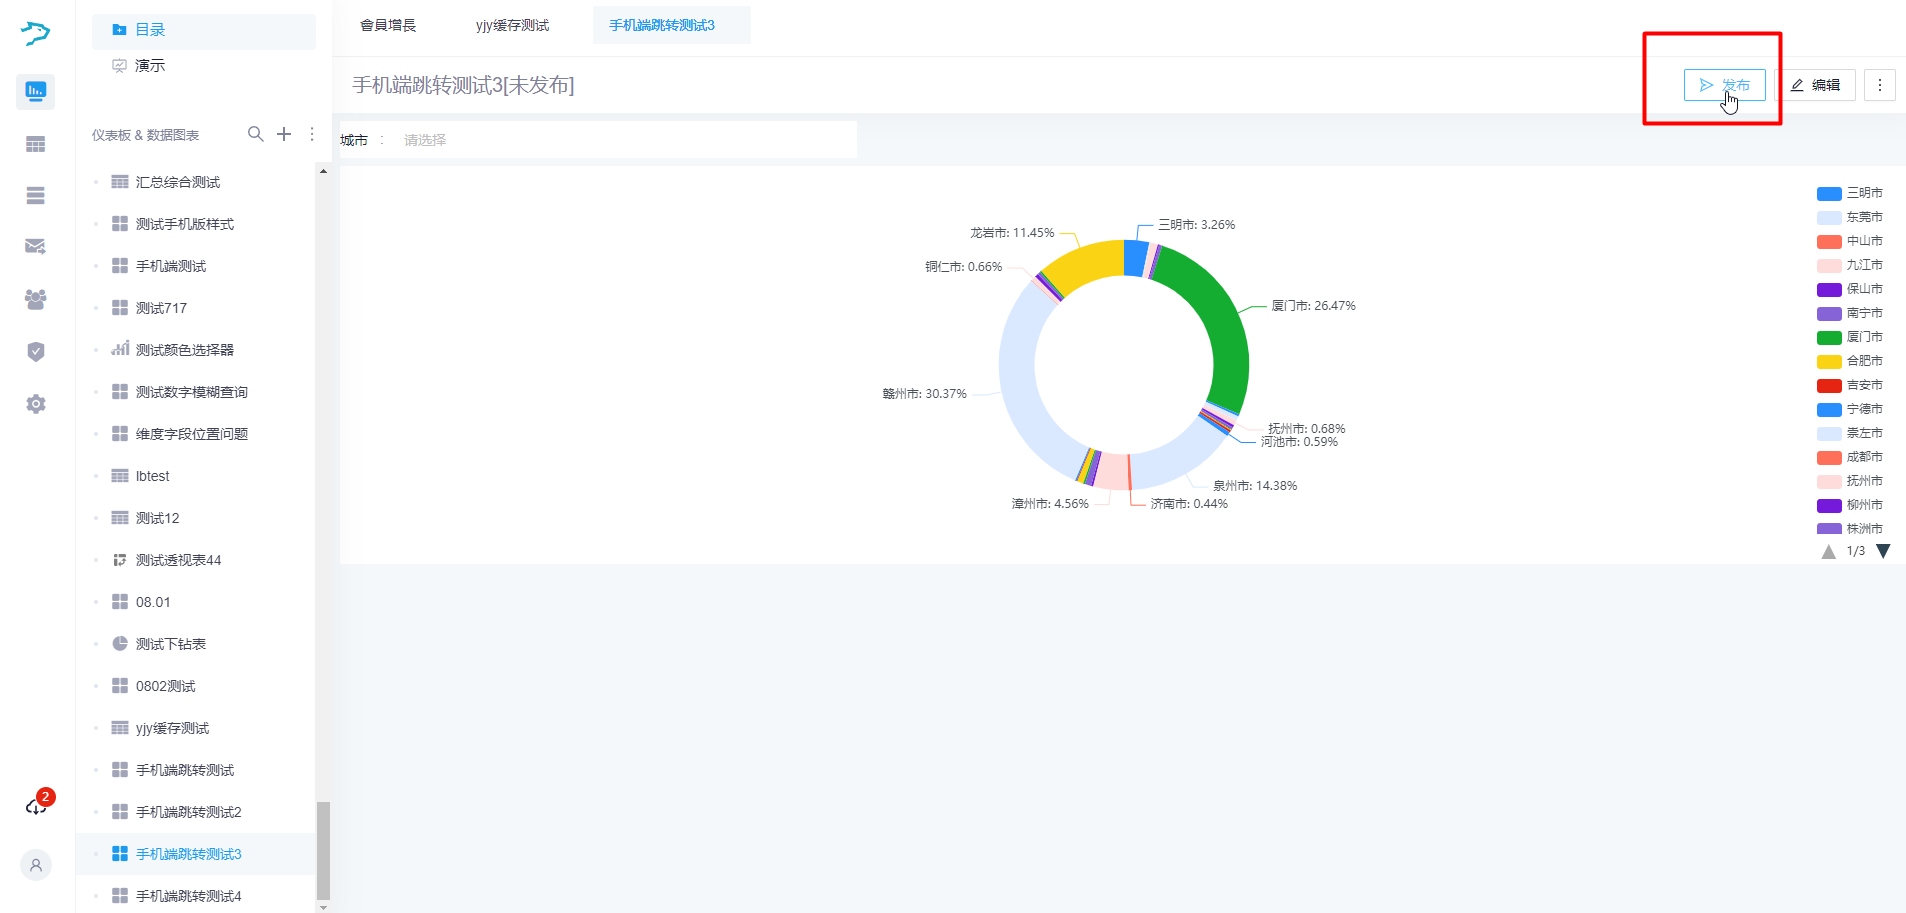Click the 编辑 edit button
Viewport: 1906px width, 913px height.
tap(1816, 85)
